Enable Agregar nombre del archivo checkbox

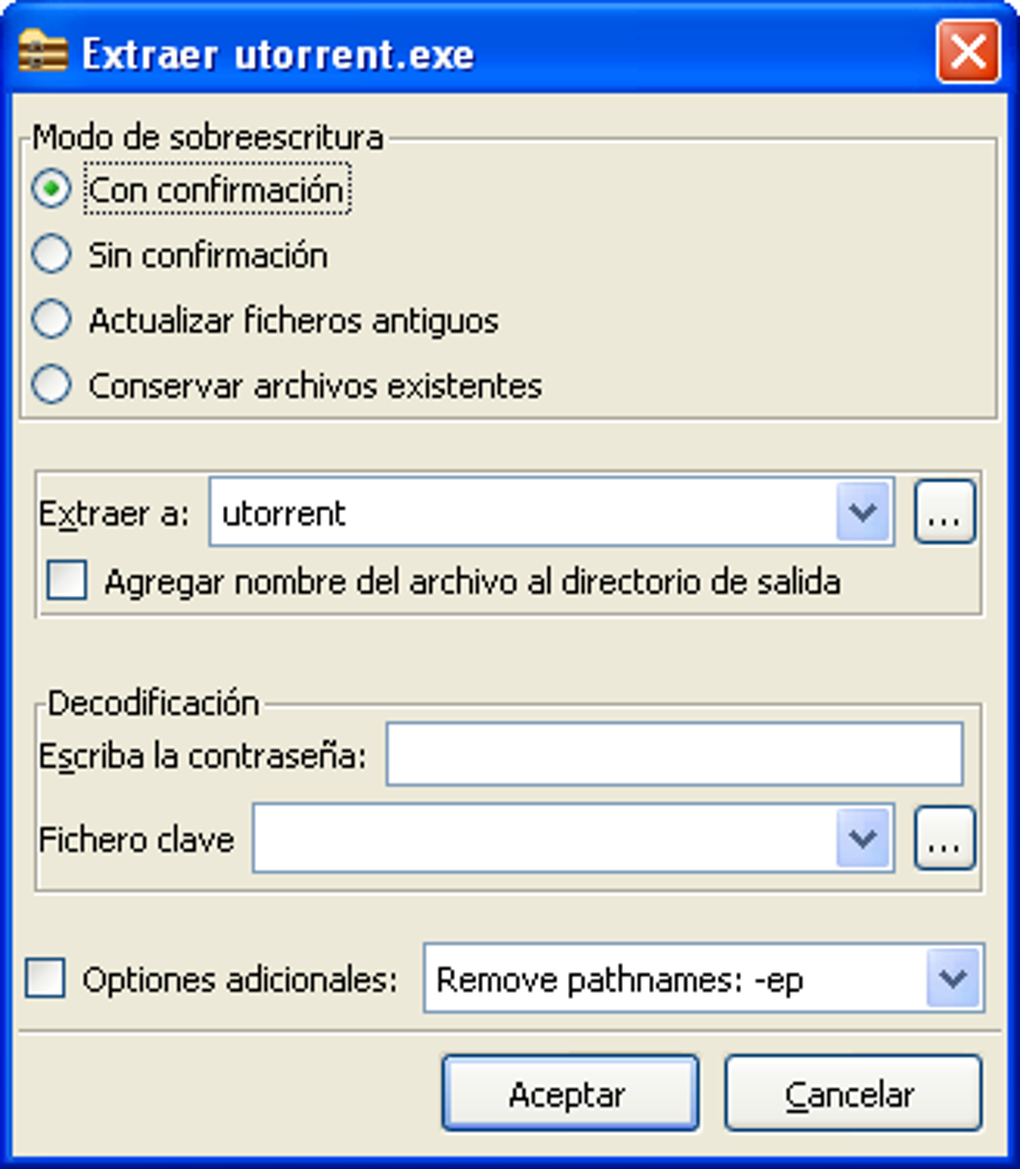[x=66, y=580]
